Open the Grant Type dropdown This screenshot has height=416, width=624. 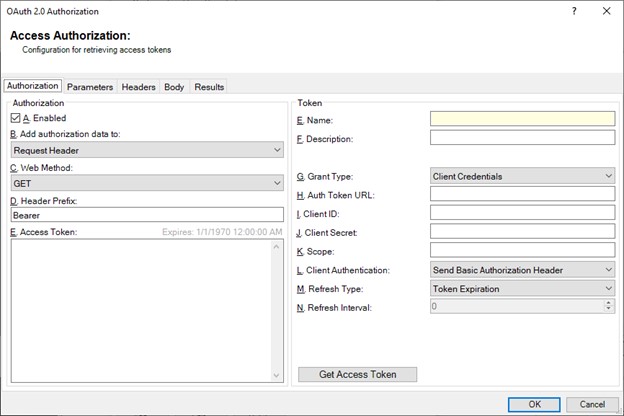(522, 176)
